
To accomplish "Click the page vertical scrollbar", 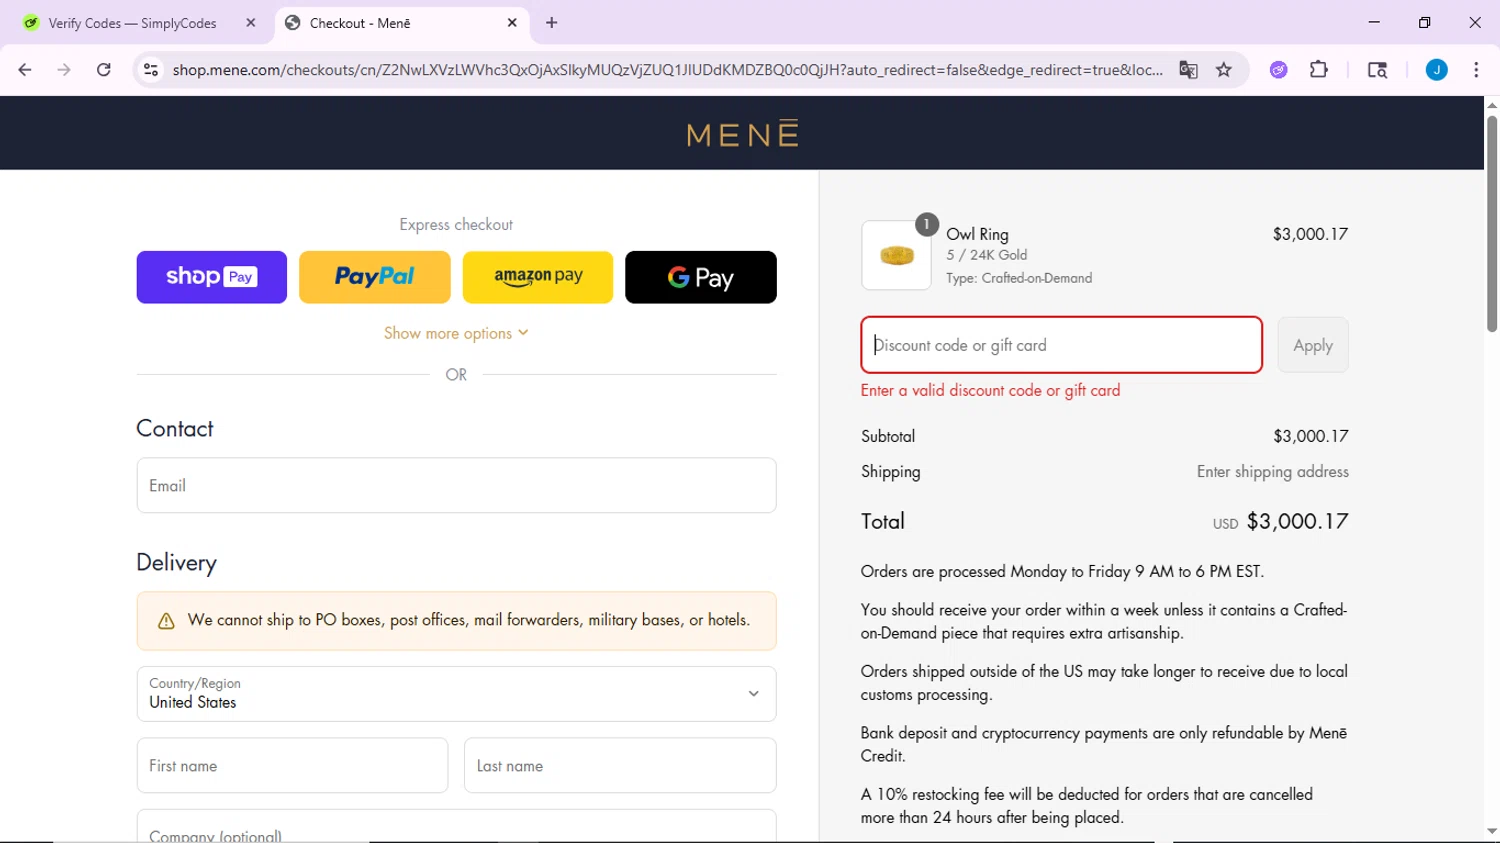I will pyautogui.click(x=1492, y=225).
